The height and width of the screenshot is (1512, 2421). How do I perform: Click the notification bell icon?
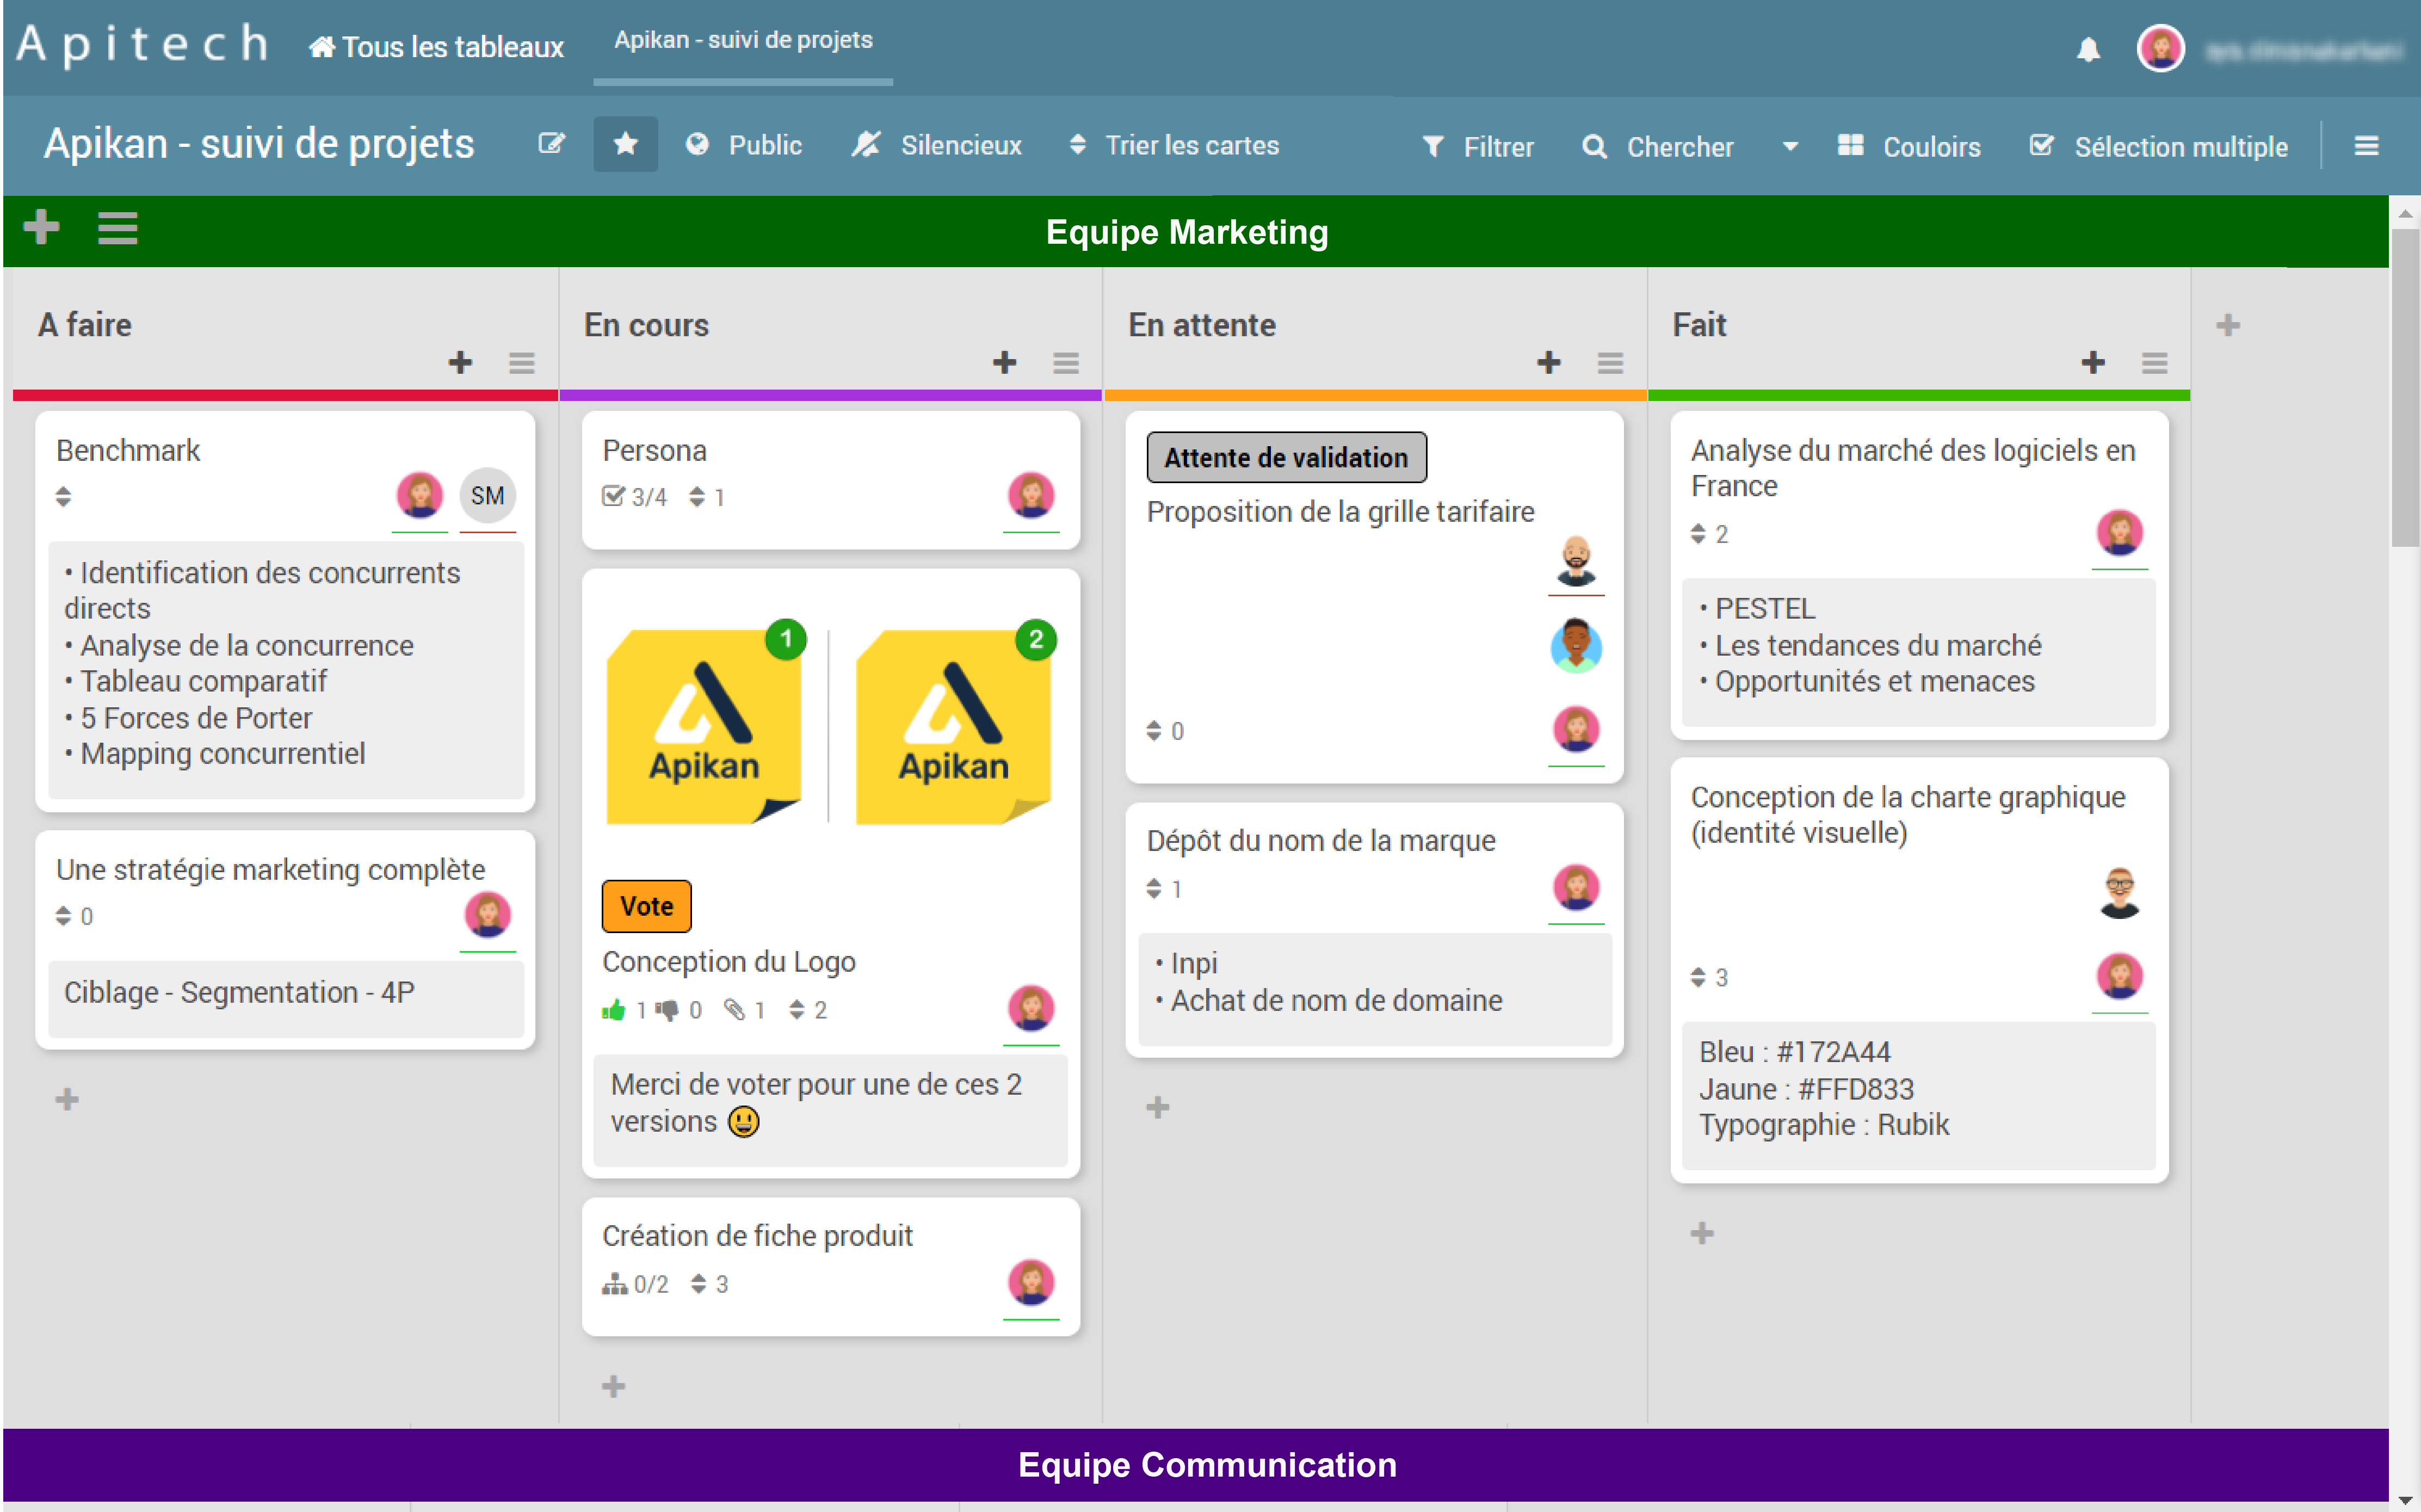tap(2088, 49)
